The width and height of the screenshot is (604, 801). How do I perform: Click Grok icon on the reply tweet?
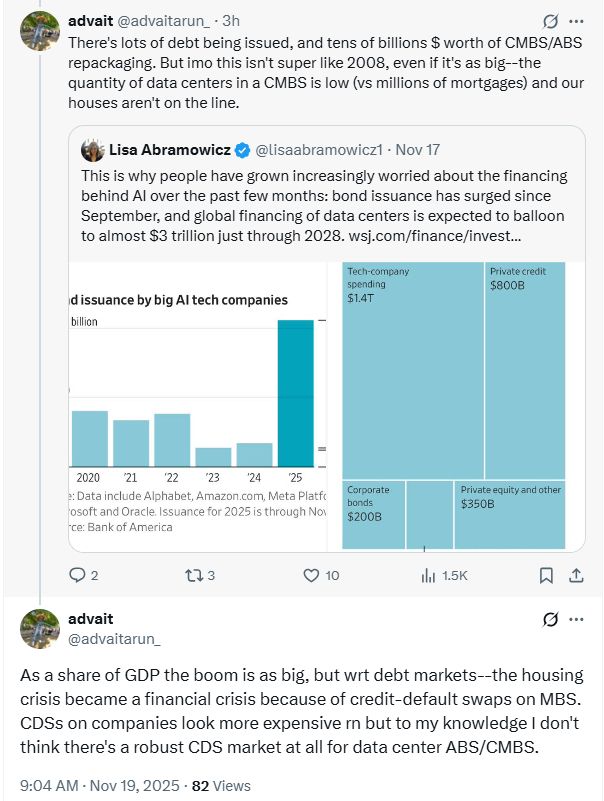click(548, 620)
